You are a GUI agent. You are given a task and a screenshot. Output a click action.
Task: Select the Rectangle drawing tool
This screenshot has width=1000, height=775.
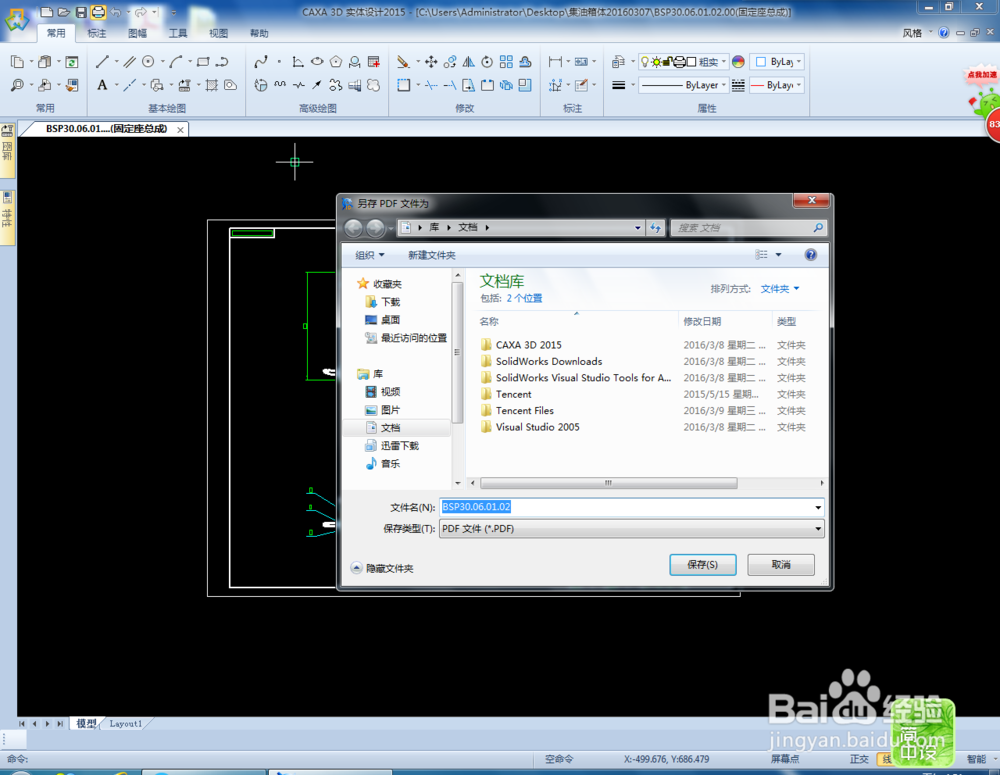coord(203,61)
